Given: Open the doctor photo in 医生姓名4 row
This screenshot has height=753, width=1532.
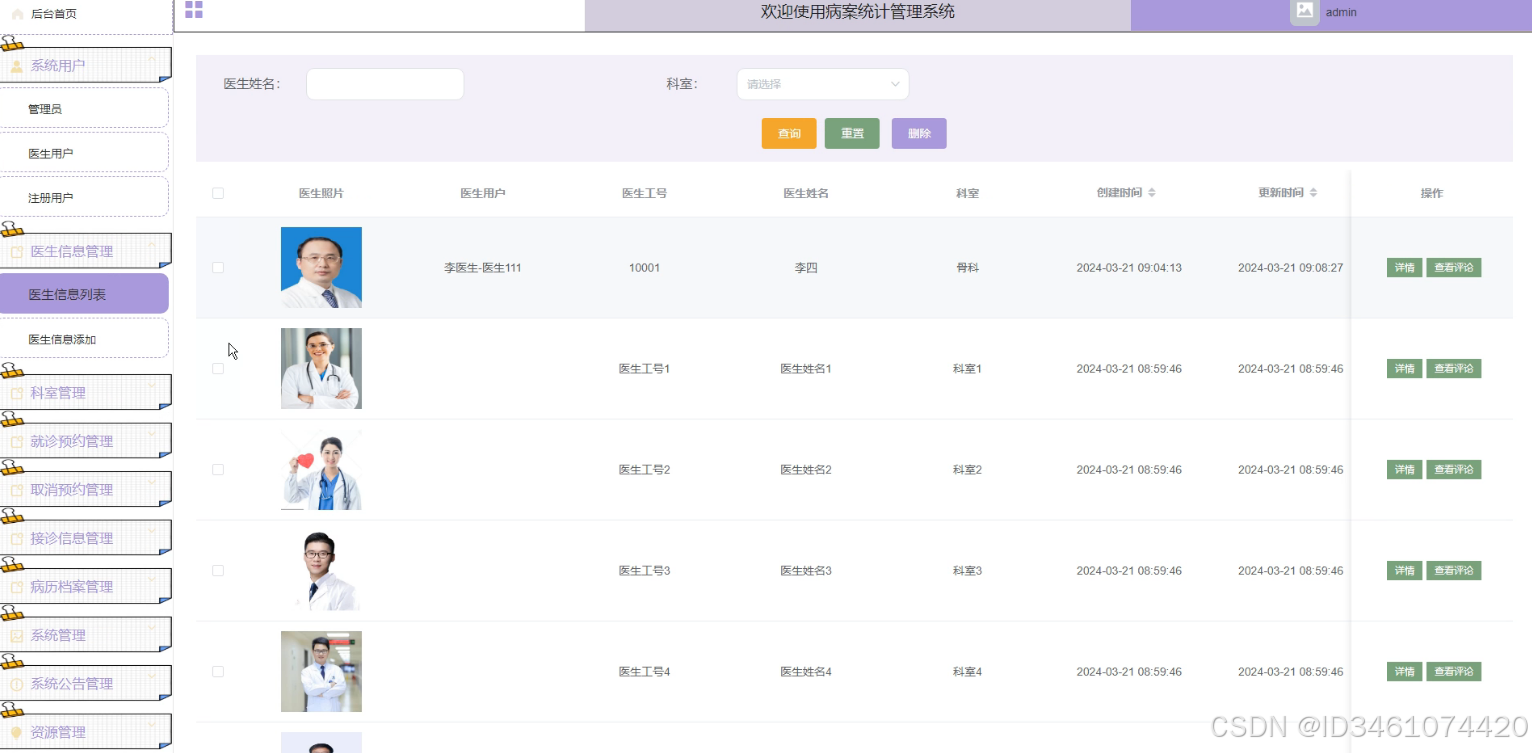Looking at the screenshot, I should [321, 671].
